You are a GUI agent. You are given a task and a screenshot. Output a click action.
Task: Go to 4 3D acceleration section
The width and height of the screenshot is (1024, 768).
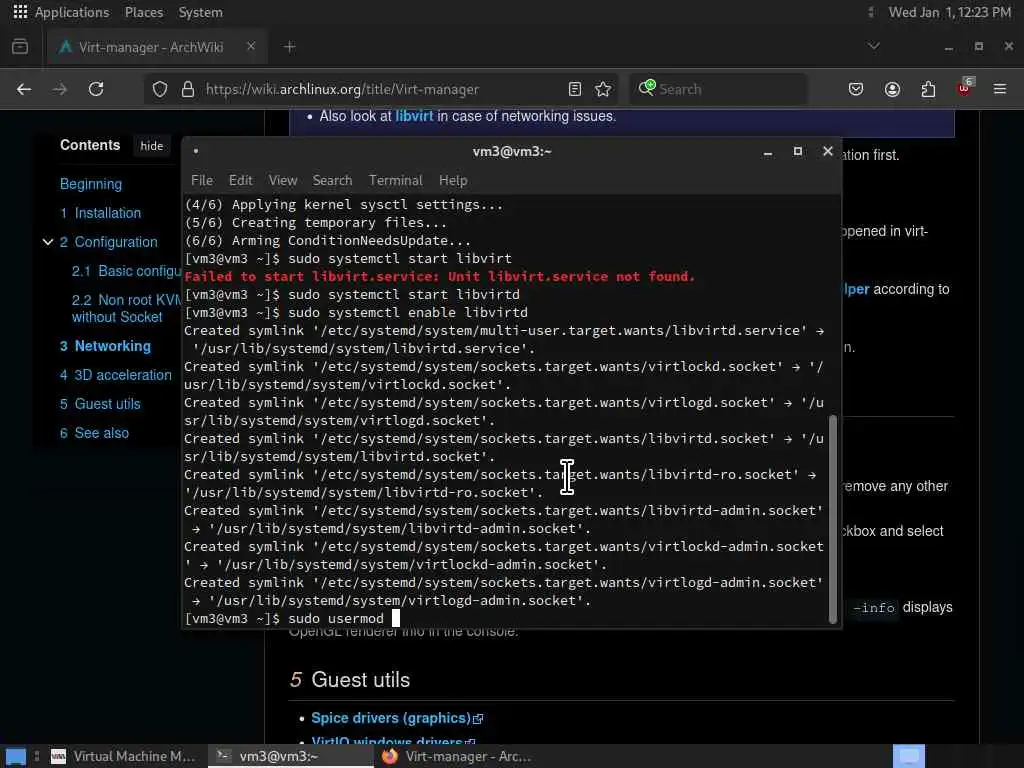click(x=116, y=375)
